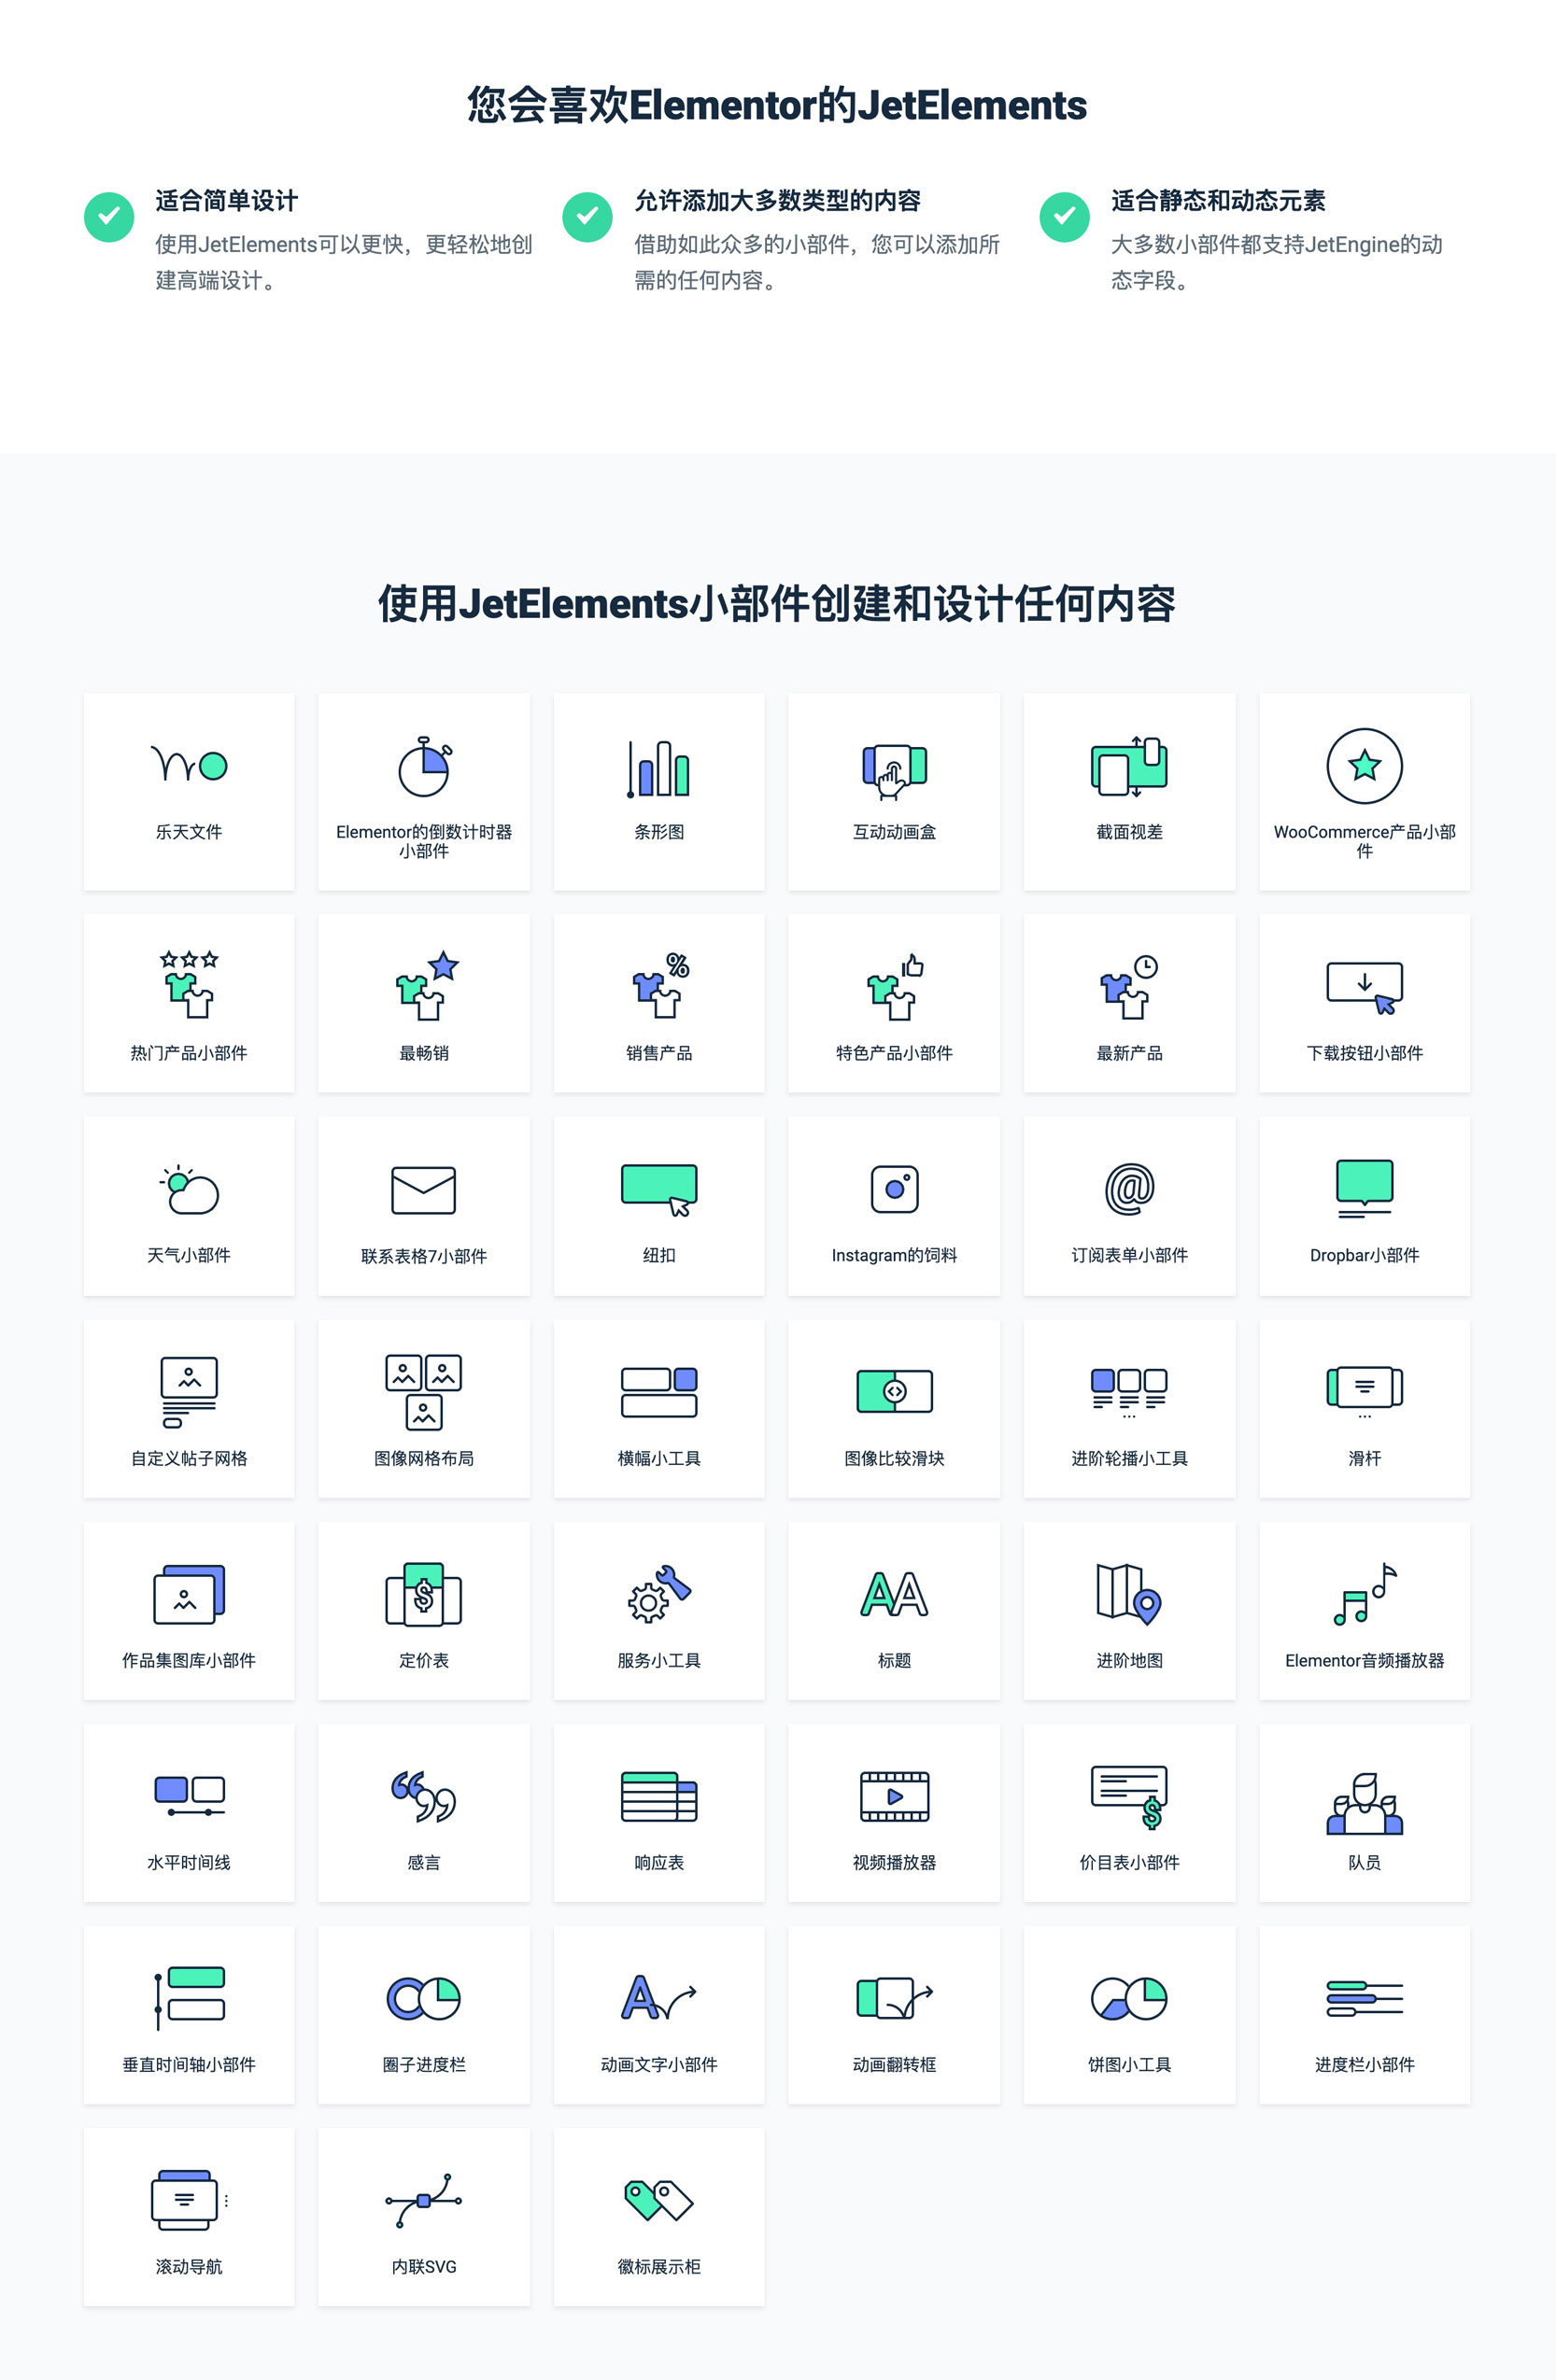Image resolution: width=1556 pixels, height=2380 pixels.
Task: Click the 互动动画盒 hand-touch icon
Action: tap(894, 771)
